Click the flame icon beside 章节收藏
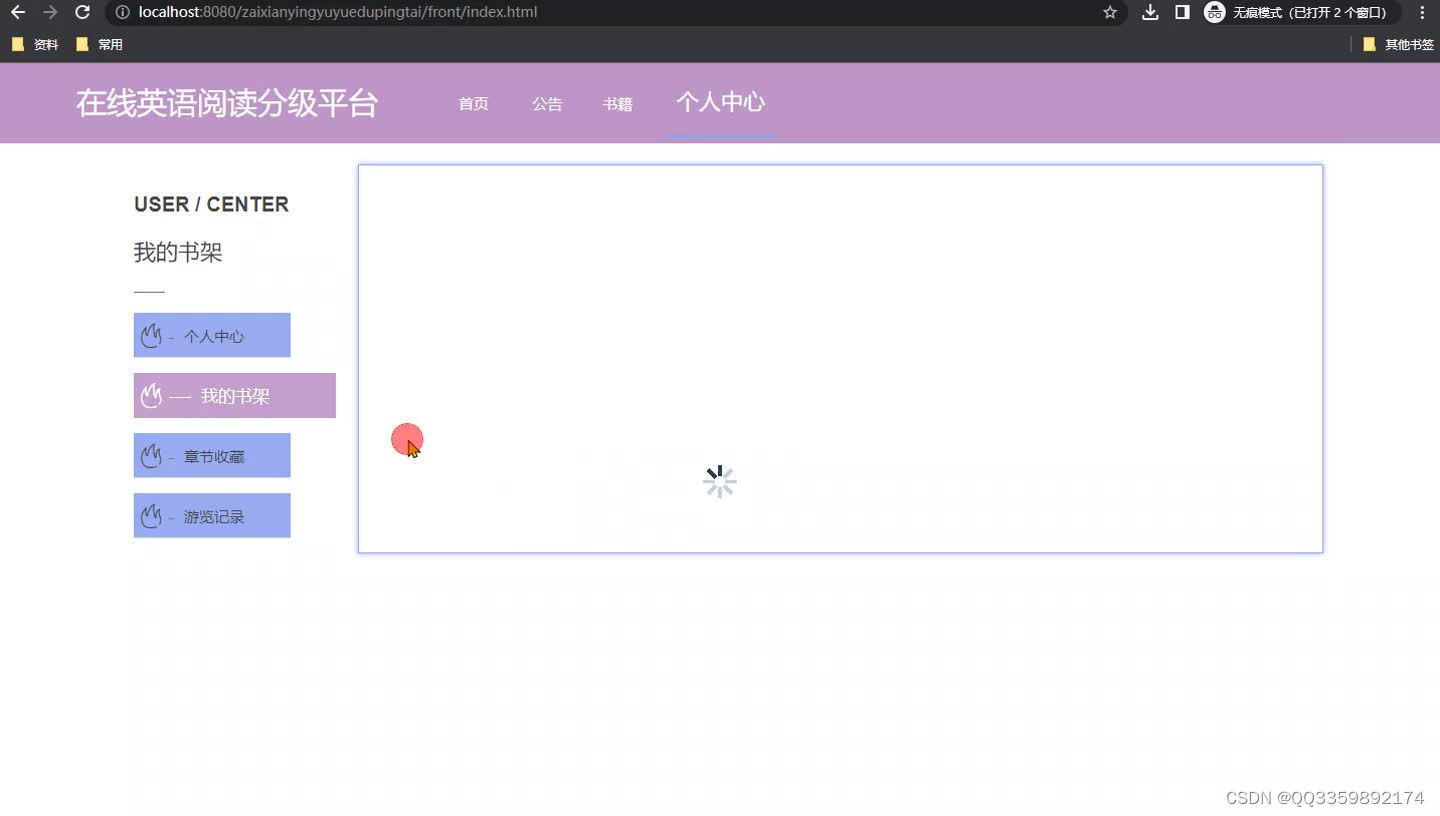The image size is (1440, 816). 151,455
